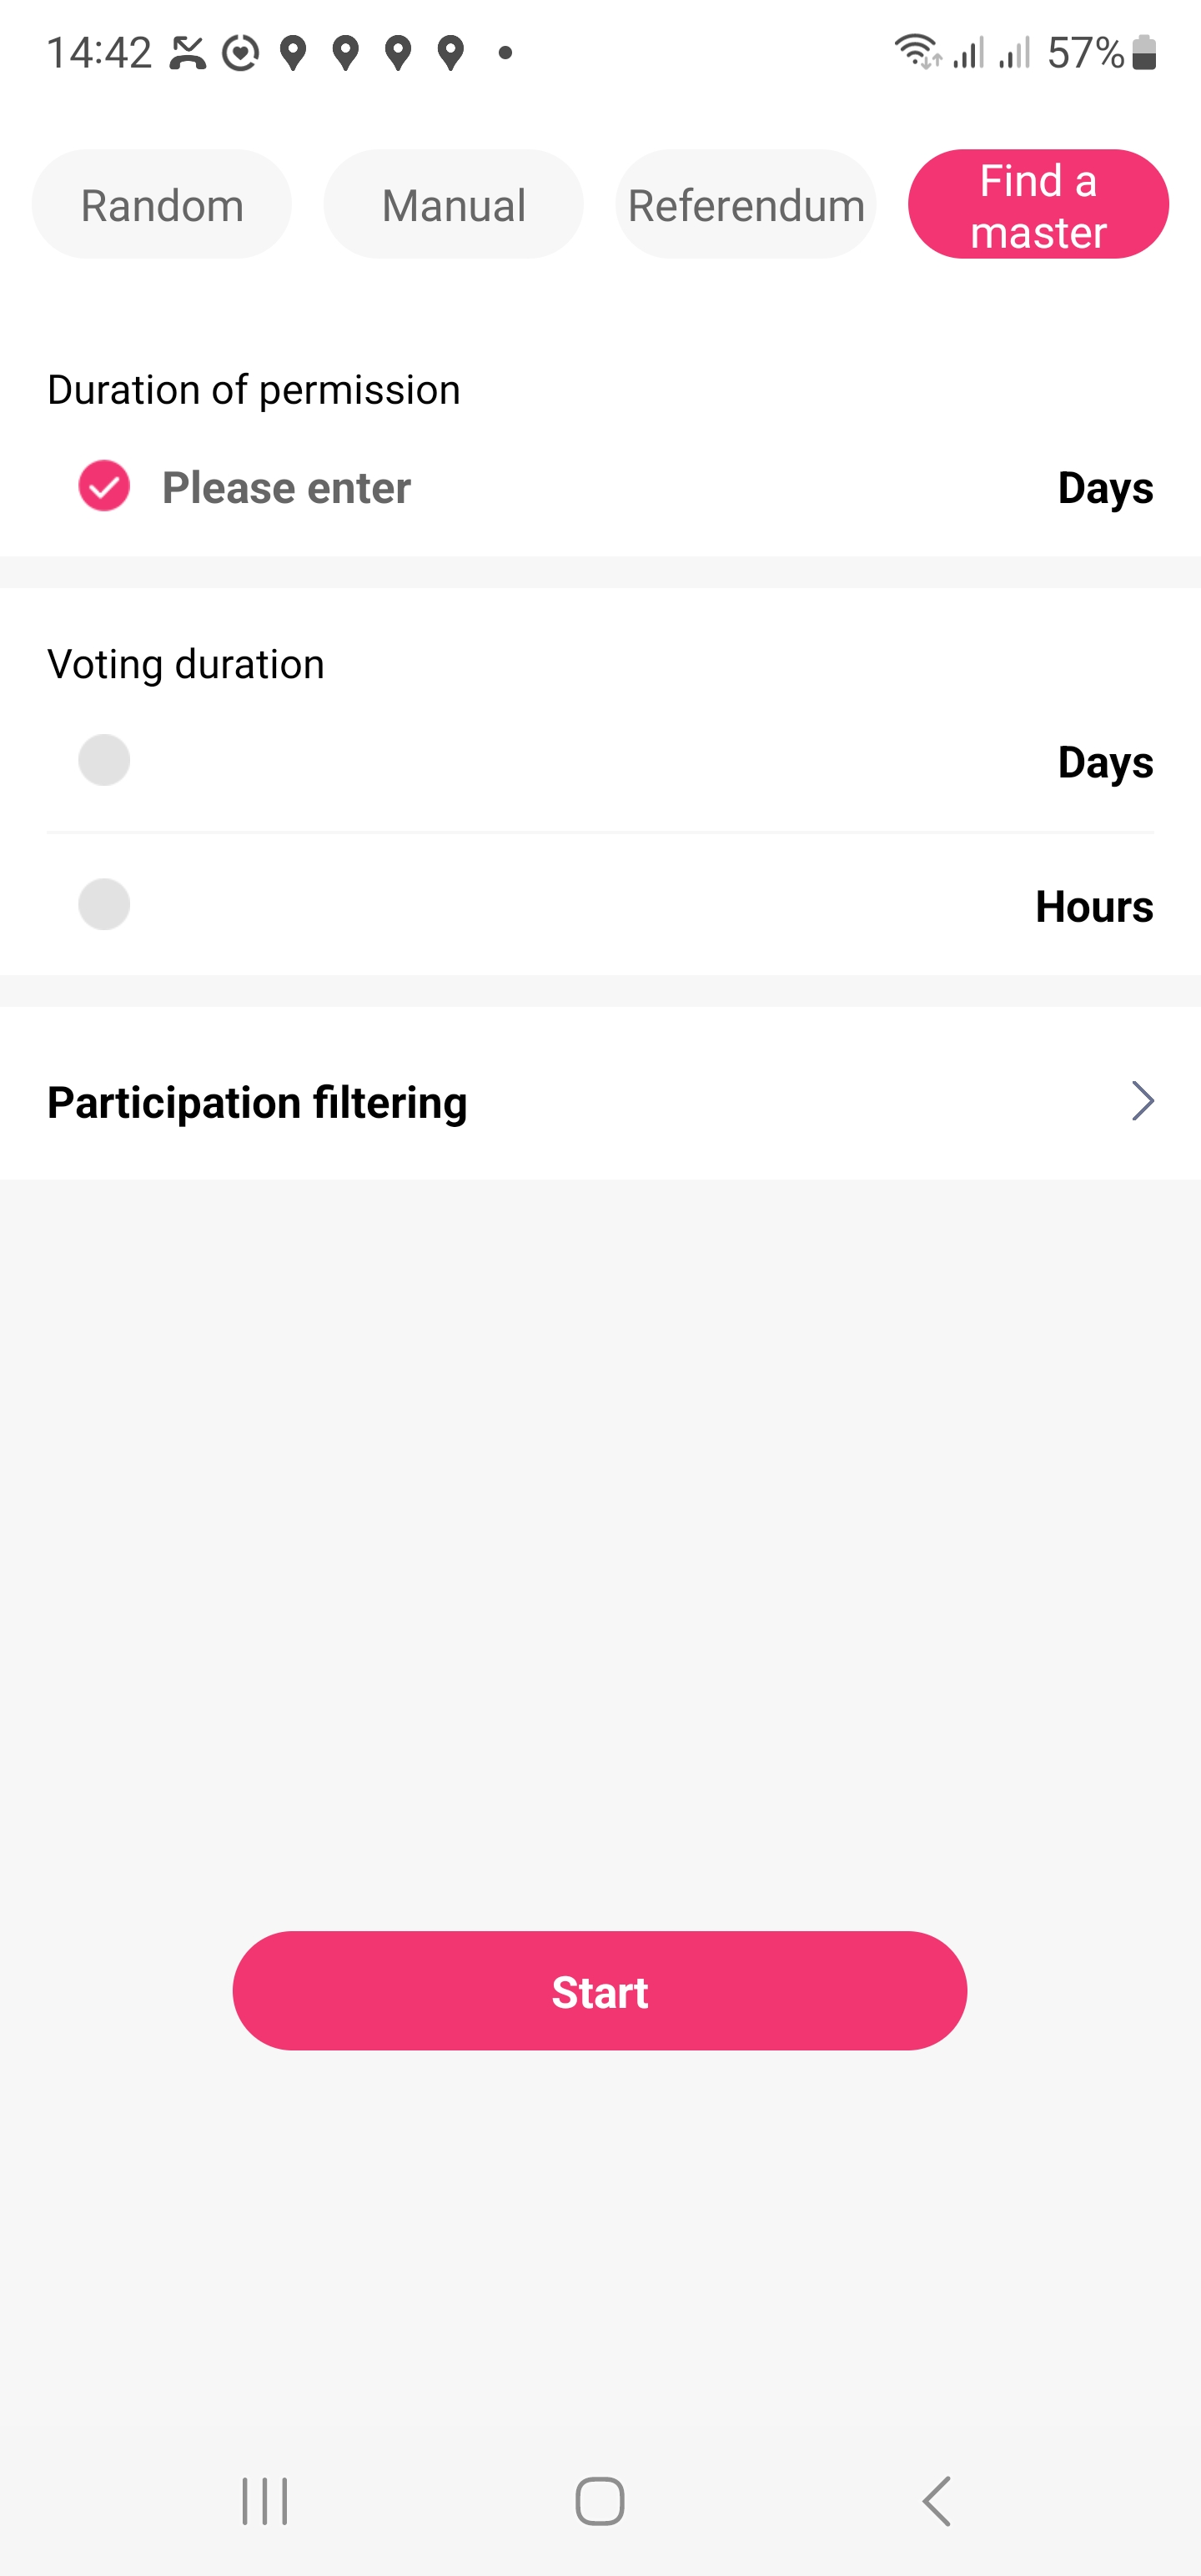Select the voting duration Hours radio button
The width and height of the screenshot is (1201, 2576).
point(104,905)
